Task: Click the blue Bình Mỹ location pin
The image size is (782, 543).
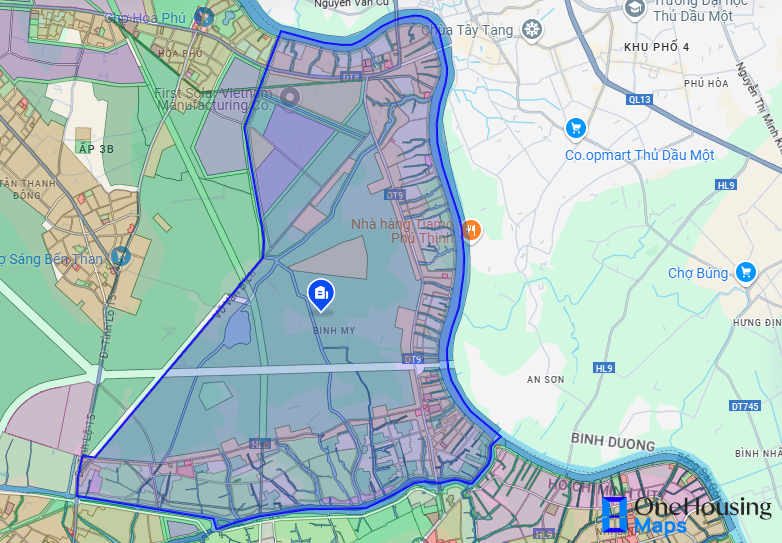Action: (321, 294)
